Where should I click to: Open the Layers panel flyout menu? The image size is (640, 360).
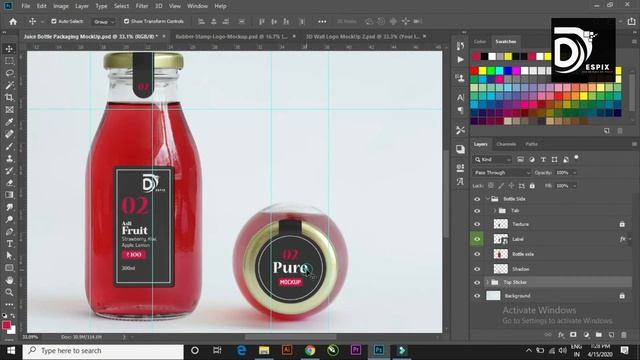click(x=634, y=144)
